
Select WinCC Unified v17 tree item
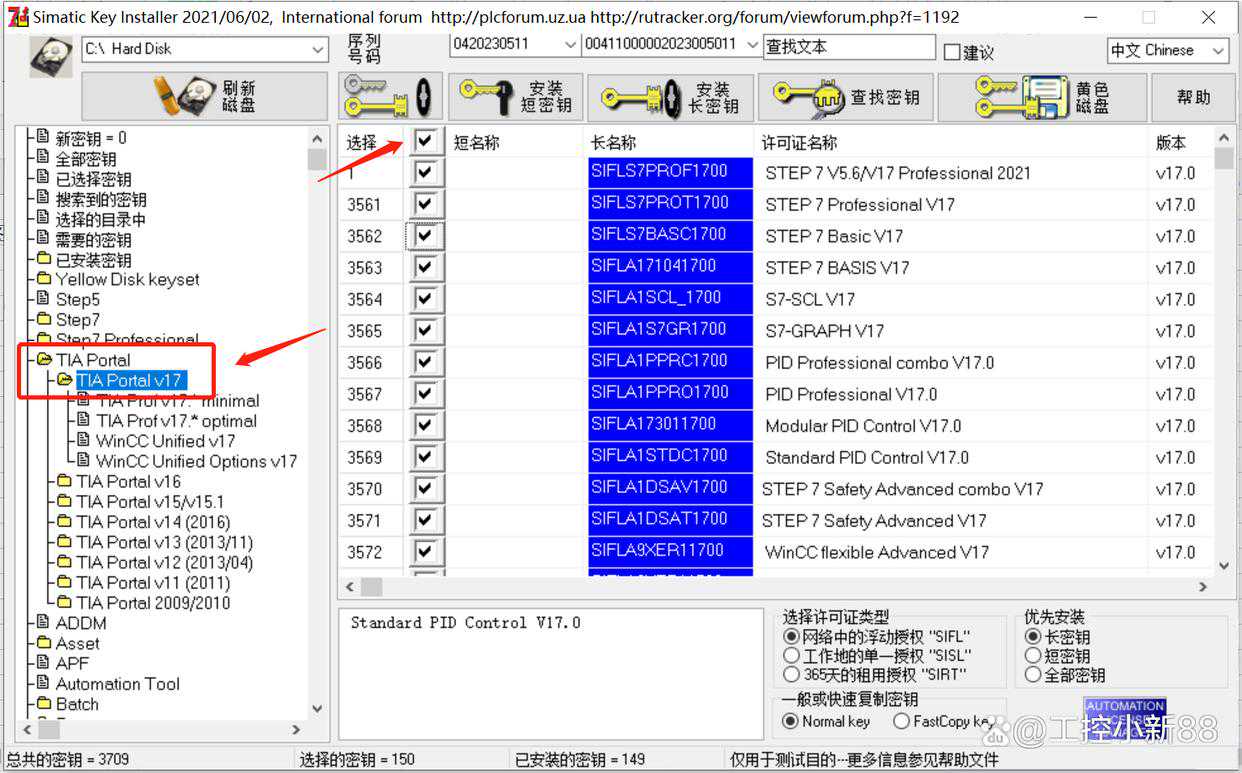click(165, 441)
